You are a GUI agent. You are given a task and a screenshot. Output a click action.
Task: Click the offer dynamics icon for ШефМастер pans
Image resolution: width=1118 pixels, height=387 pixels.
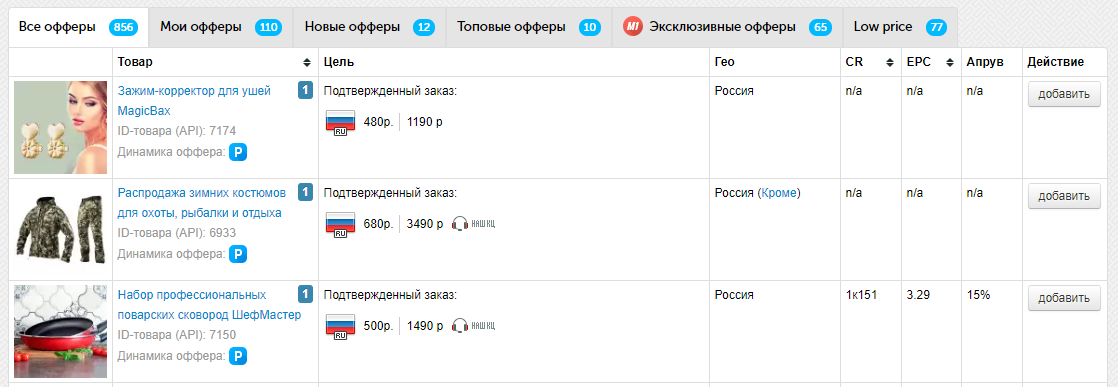237,356
